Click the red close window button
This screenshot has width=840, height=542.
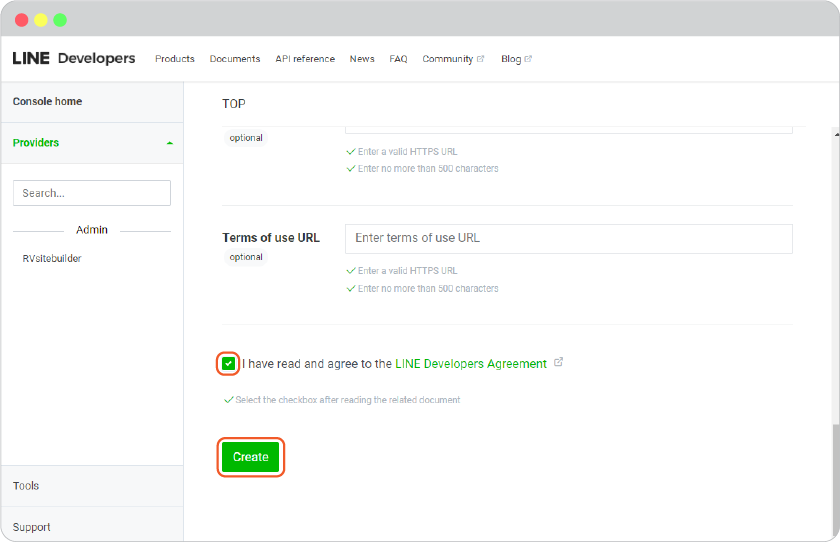(x=21, y=20)
